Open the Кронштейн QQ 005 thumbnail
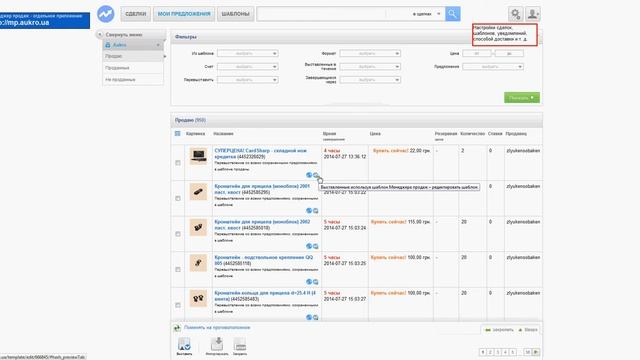640x360 pixels. coord(198,262)
